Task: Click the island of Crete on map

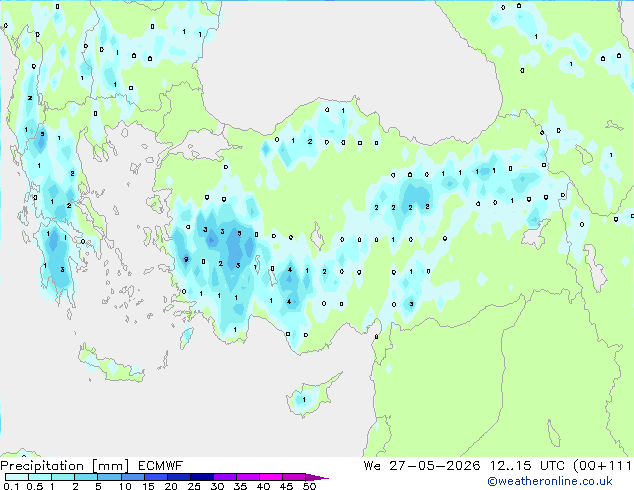Action: tap(111, 365)
